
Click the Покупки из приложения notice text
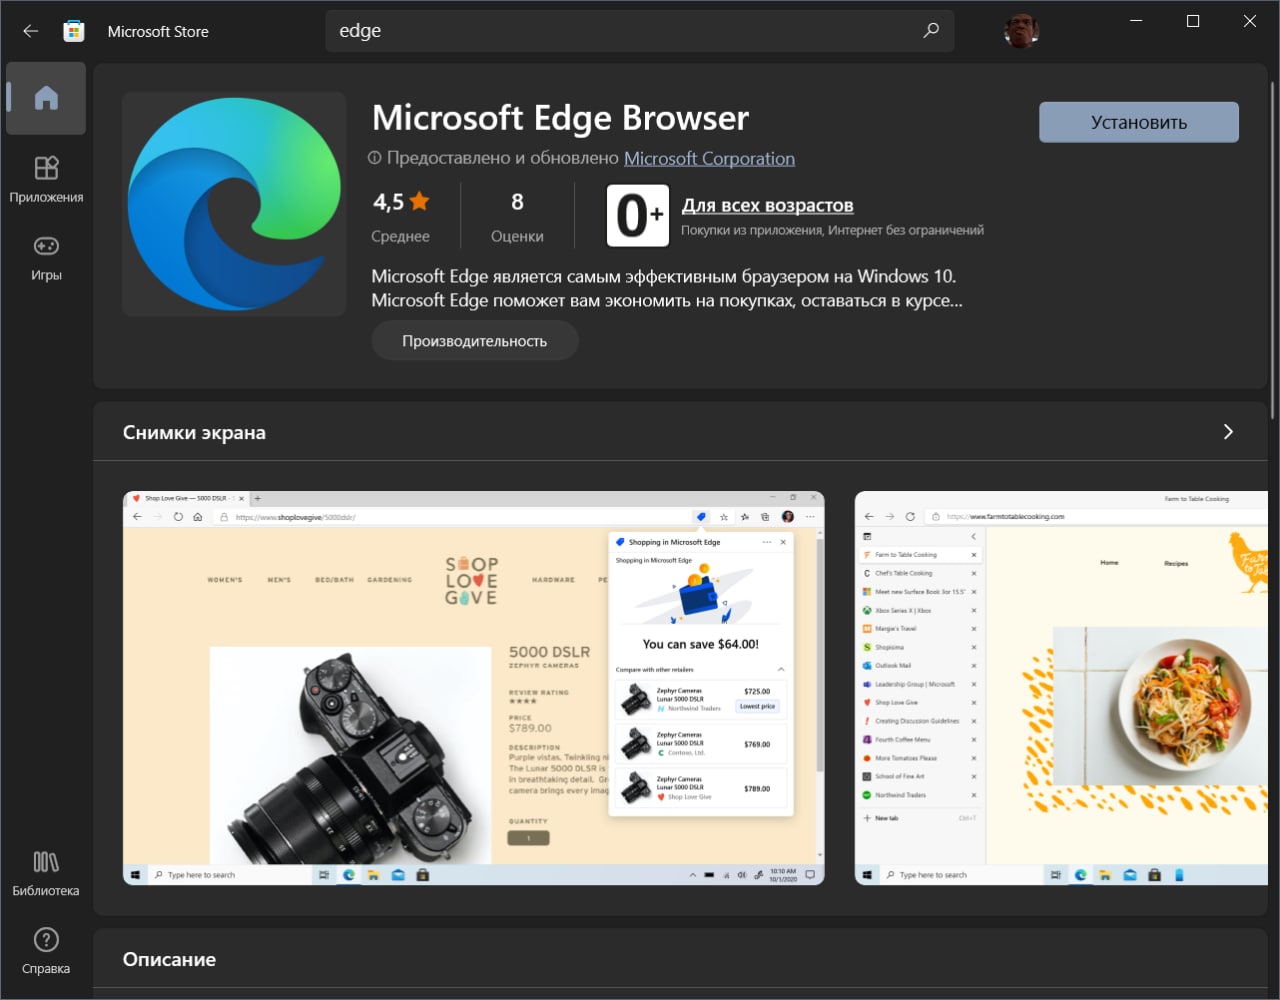point(832,230)
